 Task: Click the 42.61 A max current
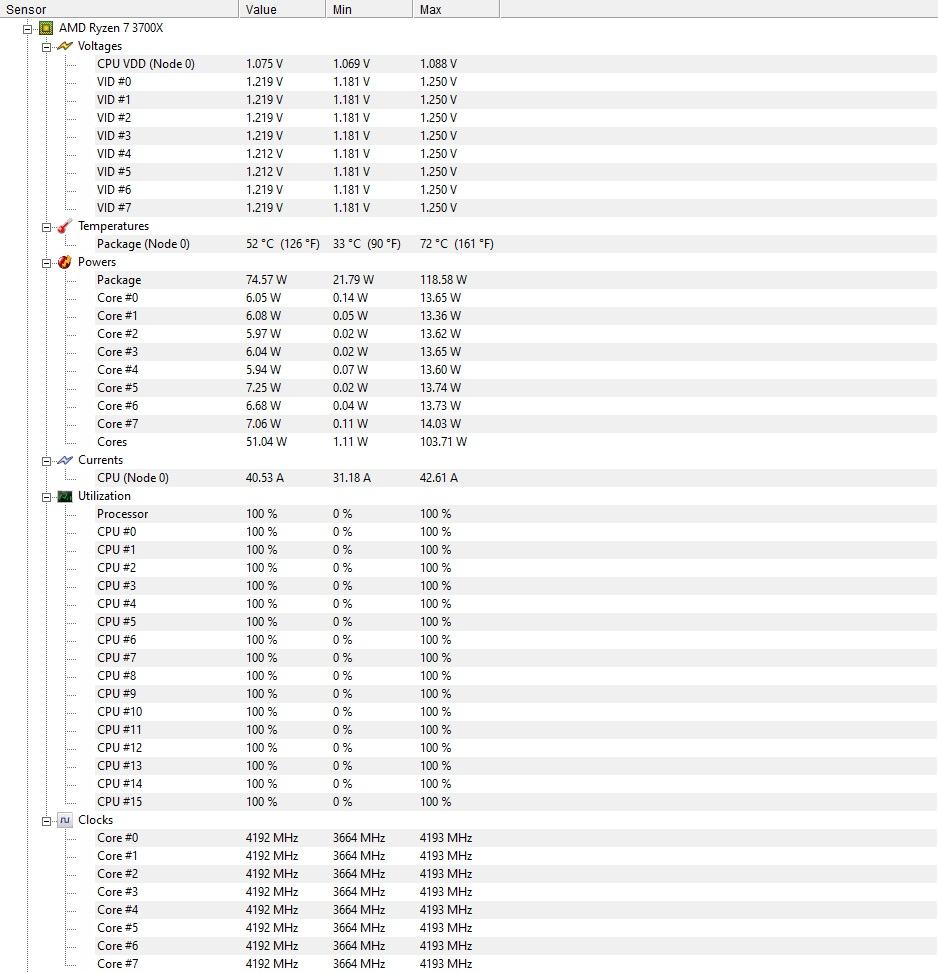(439, 478)
